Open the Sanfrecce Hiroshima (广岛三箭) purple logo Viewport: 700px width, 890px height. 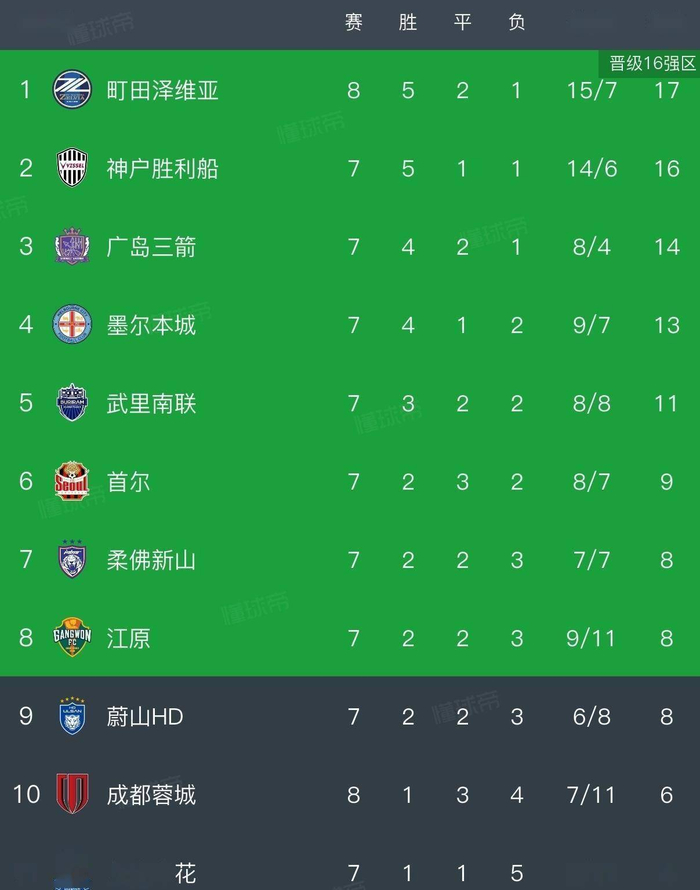(72, 246)
